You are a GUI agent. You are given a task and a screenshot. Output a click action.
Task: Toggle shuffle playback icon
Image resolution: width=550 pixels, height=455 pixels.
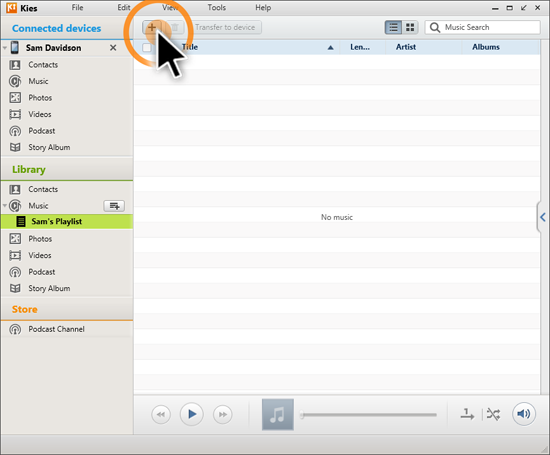(x=493, y=415)
